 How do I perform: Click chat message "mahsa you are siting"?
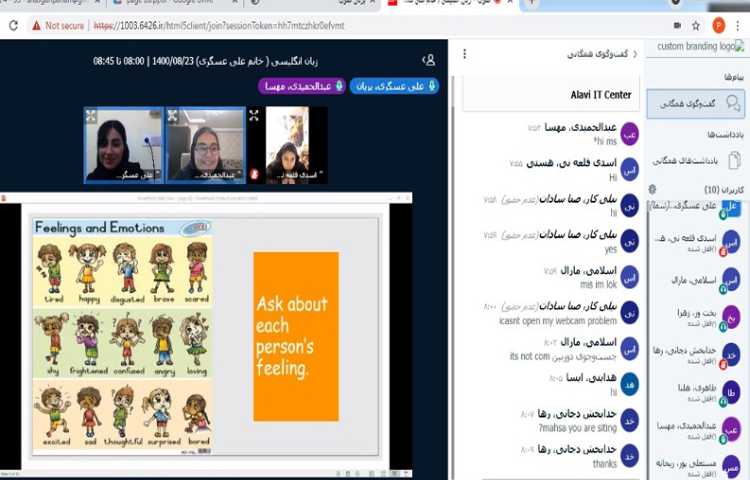point(578,428)
